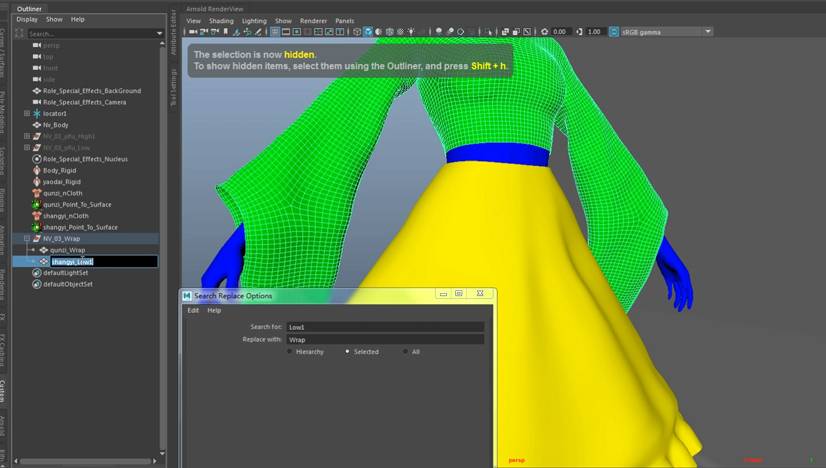Click the wireframe cube icon in viewport toolbar

tap(357, 32)
